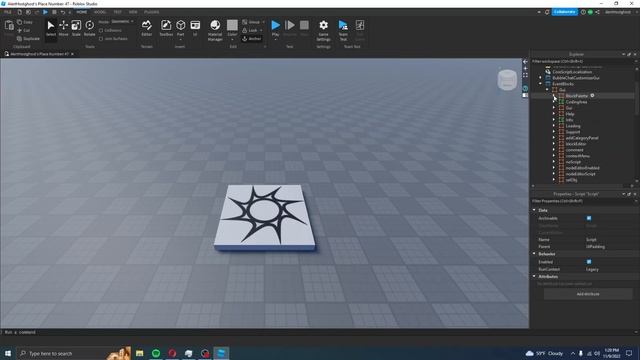The image size is (640, 360).
Task: Click the Add Attribute button
Action: click(588, 294)
